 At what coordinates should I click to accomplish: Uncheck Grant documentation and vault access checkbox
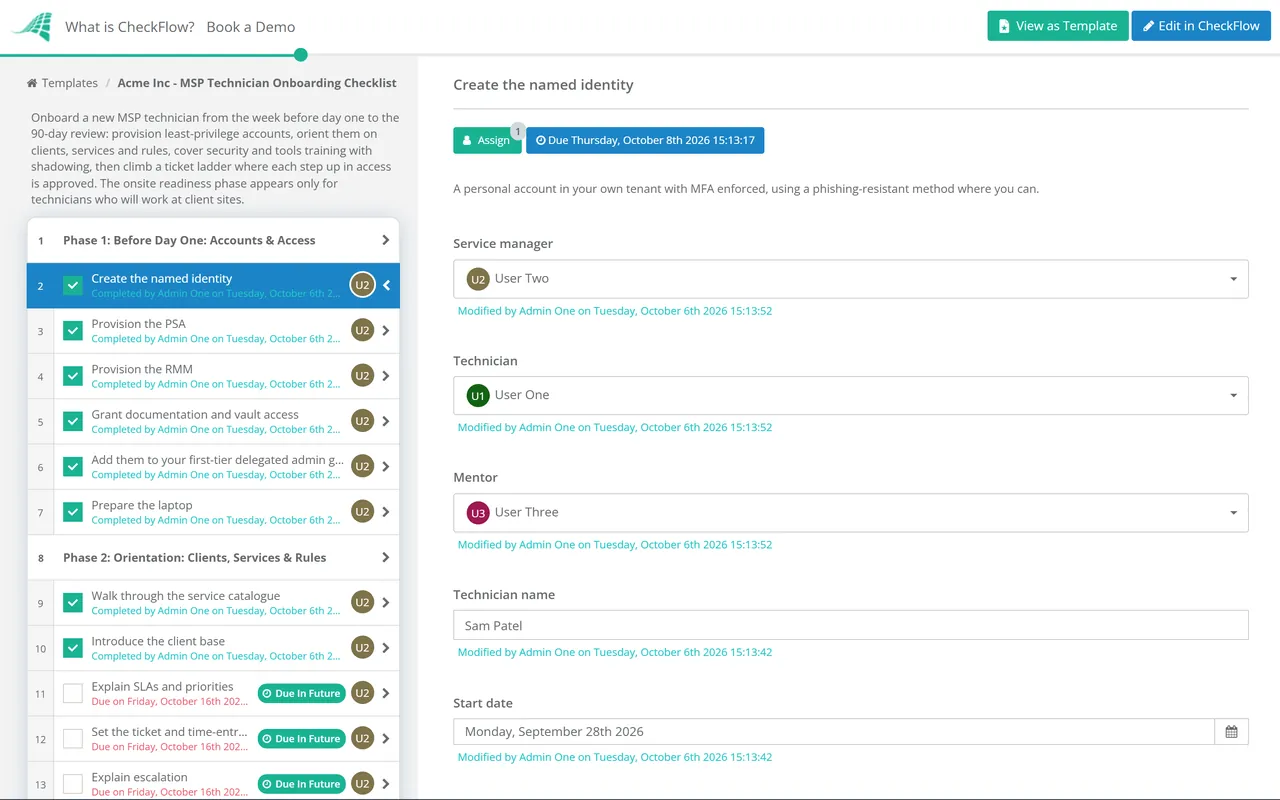73,421
